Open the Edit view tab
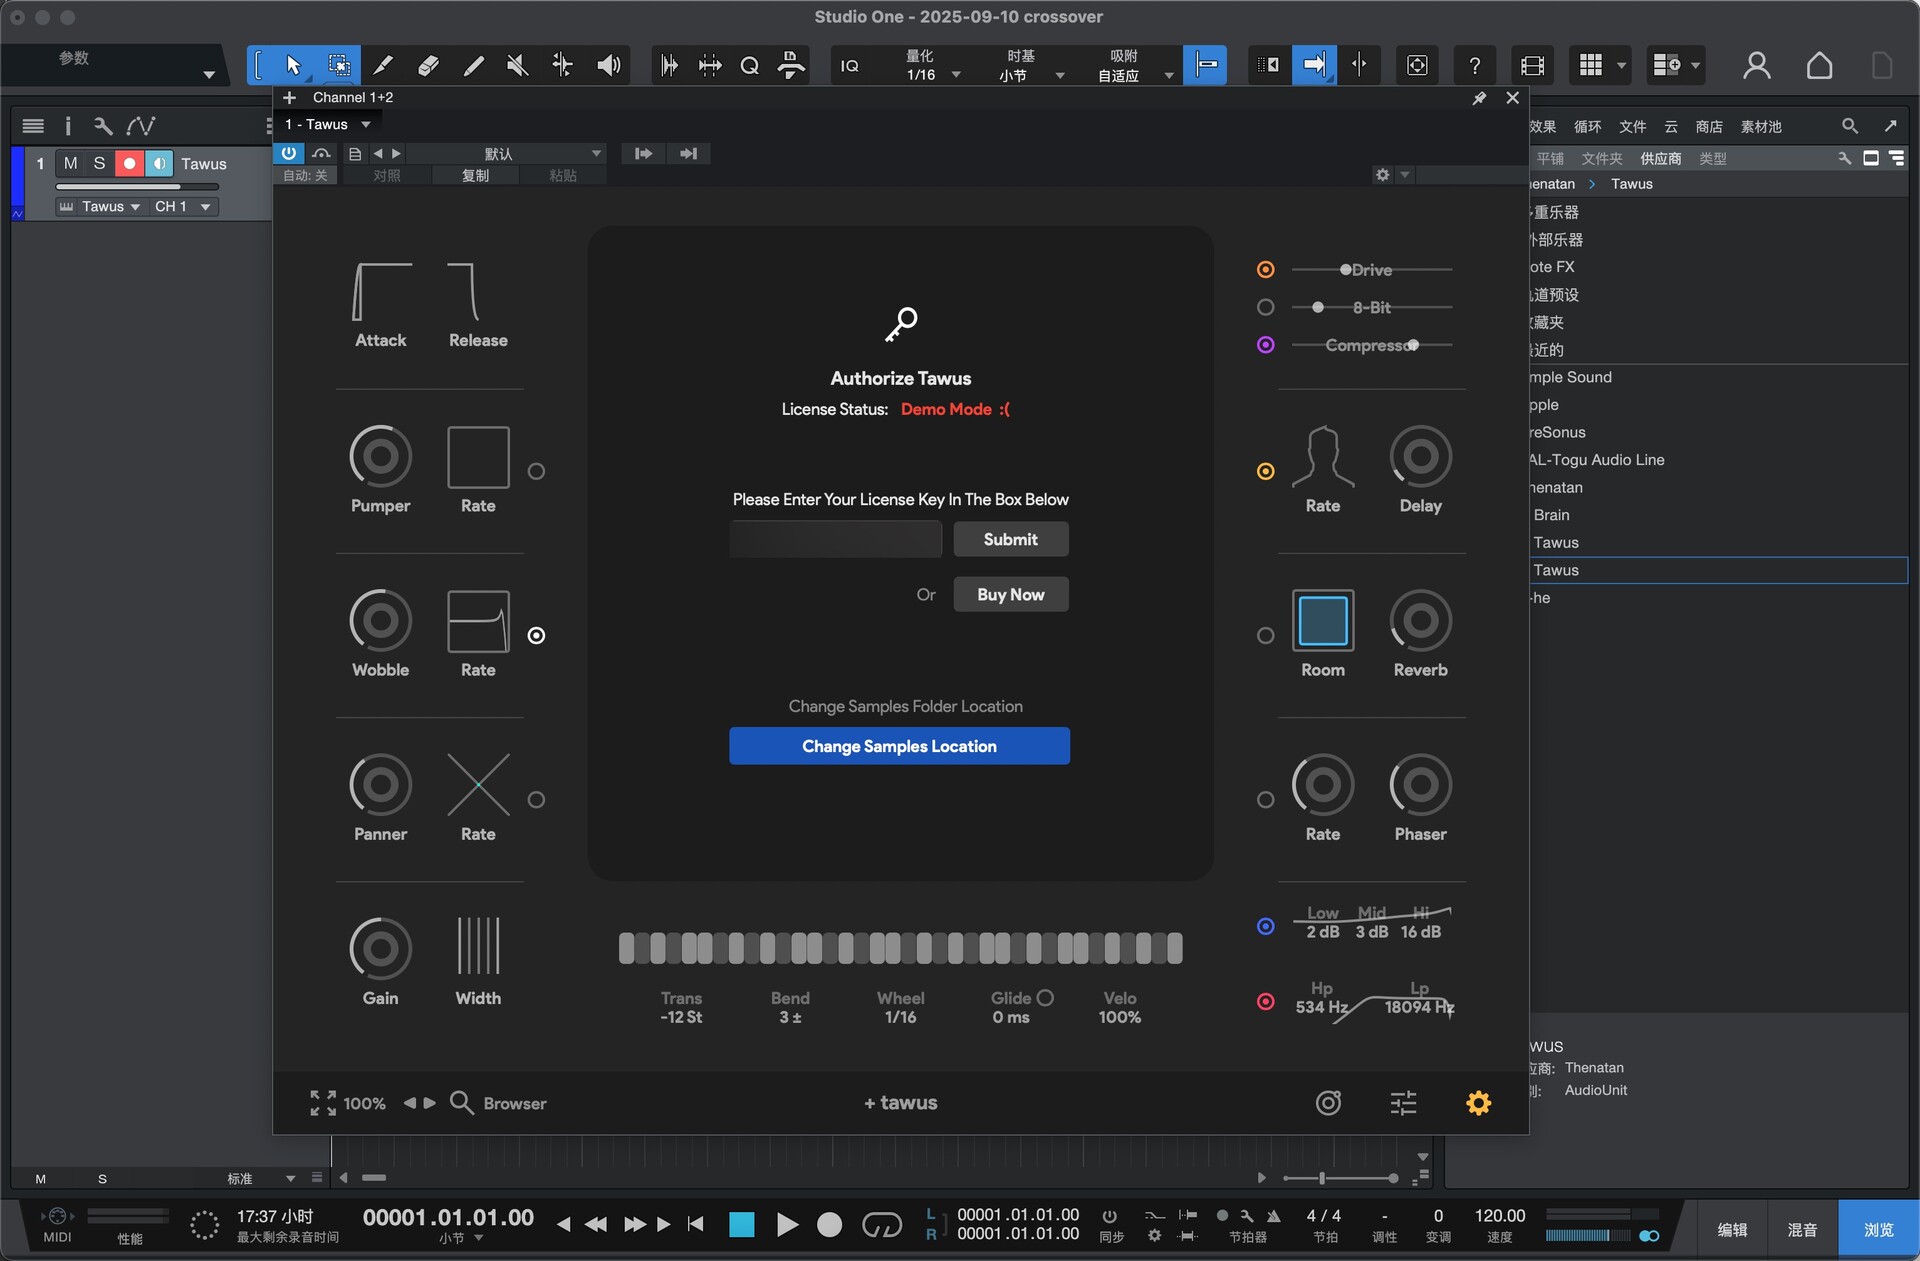Viewport: 1920px width, 1261px height. tap(1732, 1229)
